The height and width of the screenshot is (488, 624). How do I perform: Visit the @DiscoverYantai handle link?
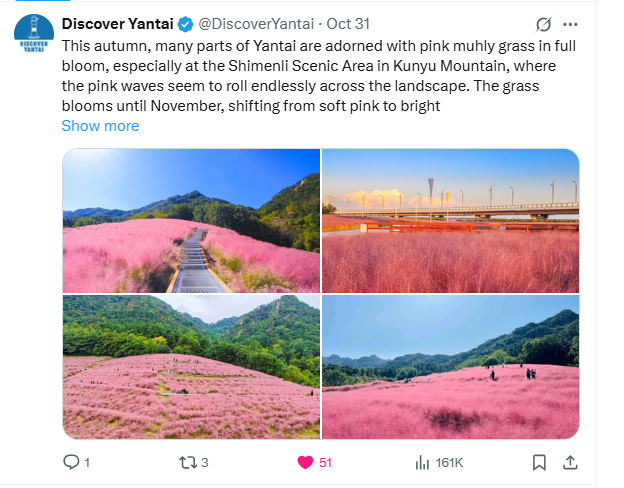click(x=256, y=24)
